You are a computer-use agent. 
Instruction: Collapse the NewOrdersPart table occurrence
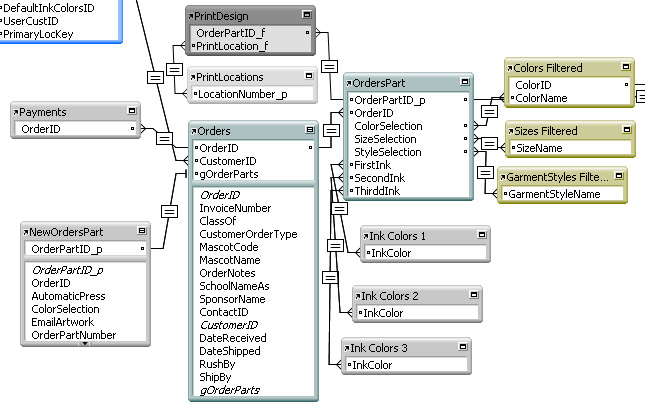tap(141, 231)
